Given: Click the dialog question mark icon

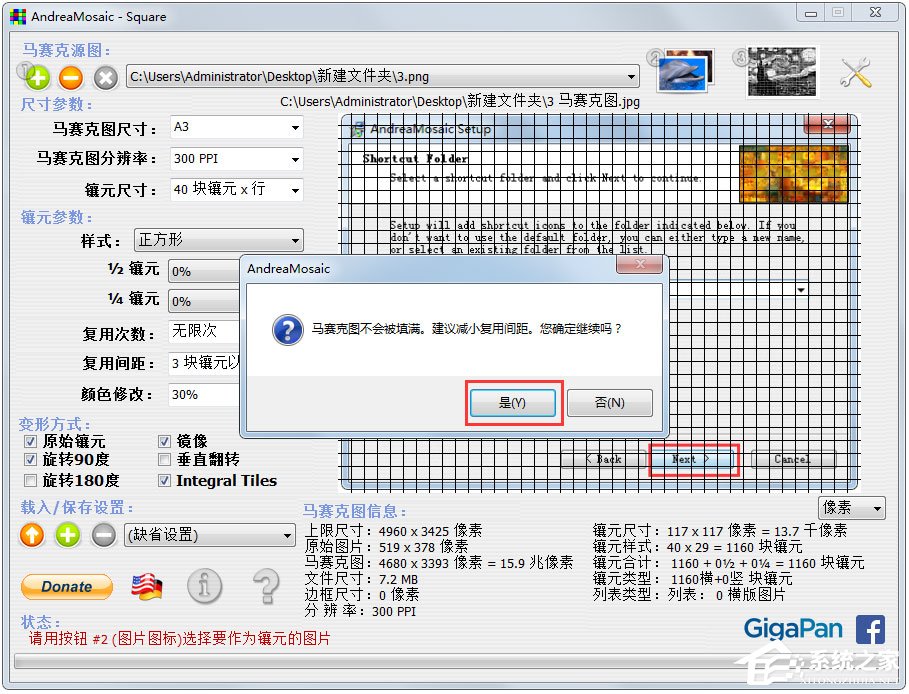Looking at the screenshot, I should tap(288, 329).
